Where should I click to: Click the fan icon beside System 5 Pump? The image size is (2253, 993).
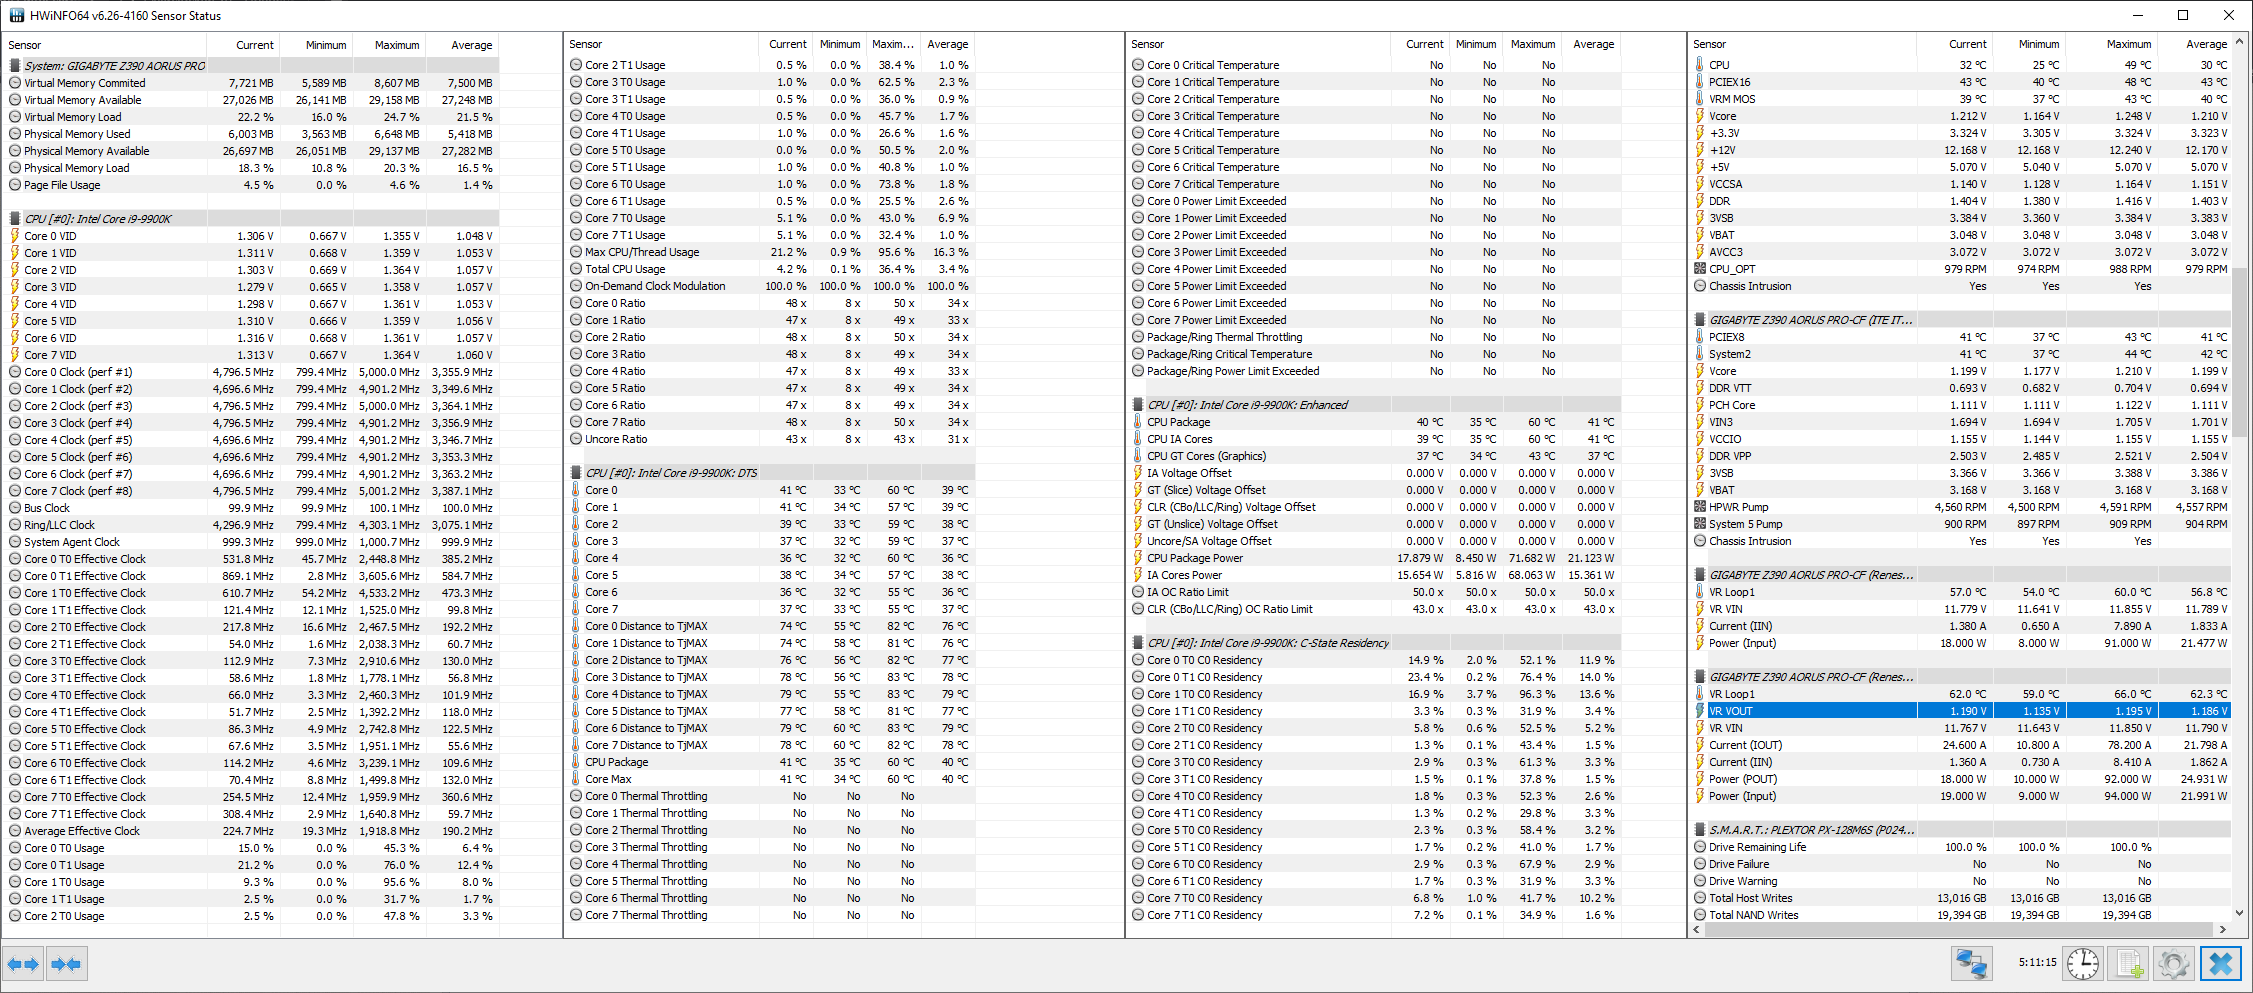pyautogui.click(x=1699, y=524)
